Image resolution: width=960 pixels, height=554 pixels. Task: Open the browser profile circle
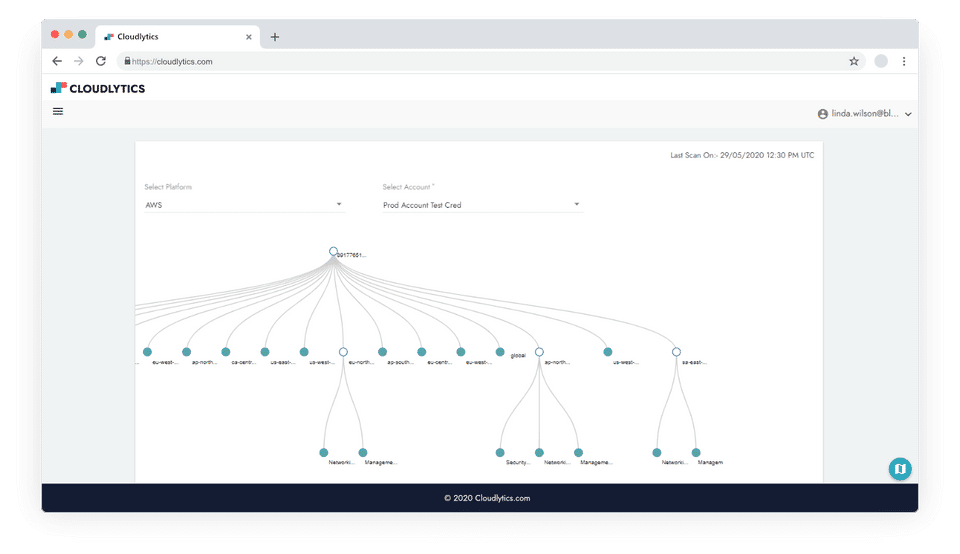tap(881, 61)
